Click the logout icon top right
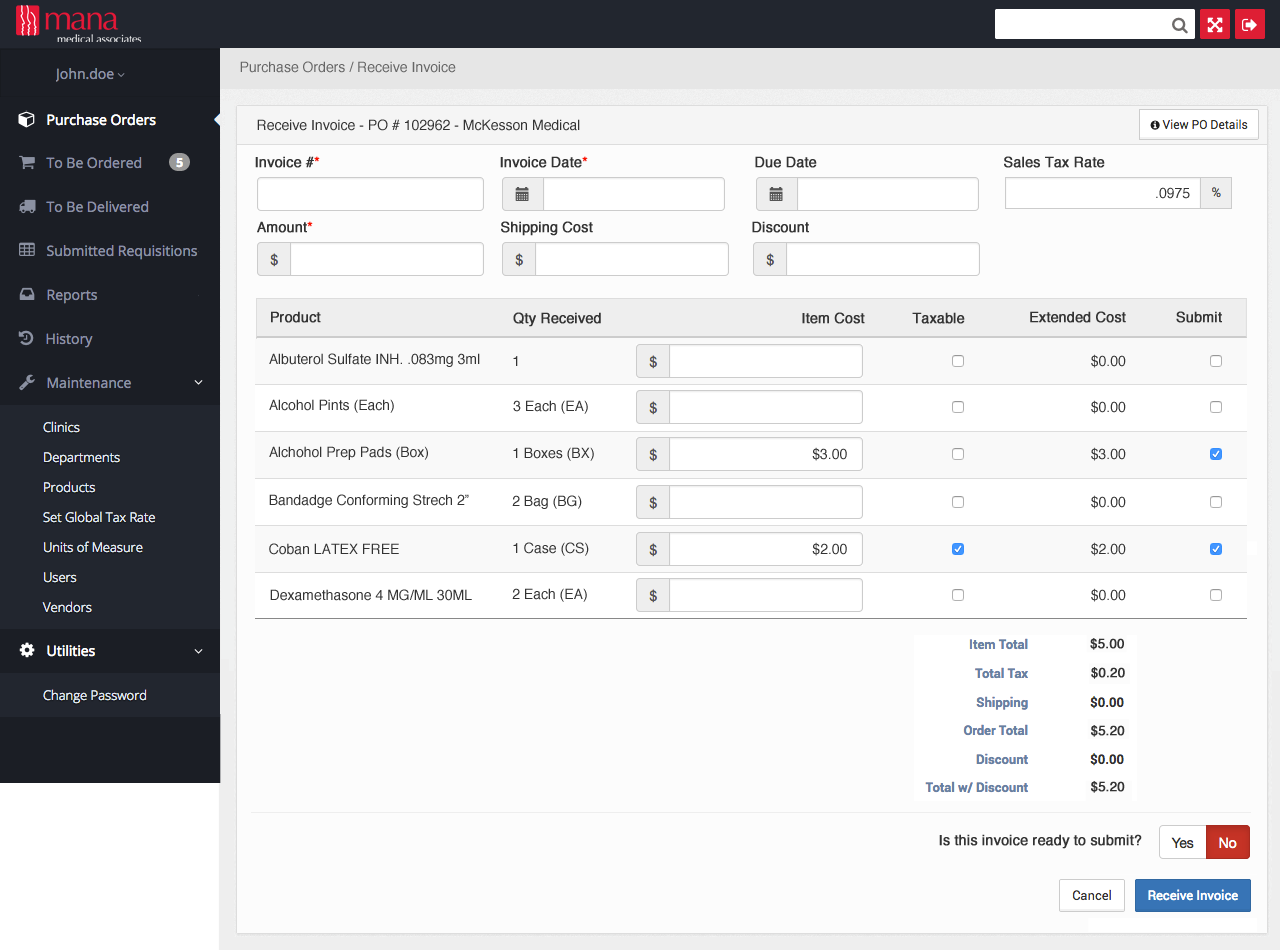Viewport: 1280px width, 950px height. tap(1250, 24)
